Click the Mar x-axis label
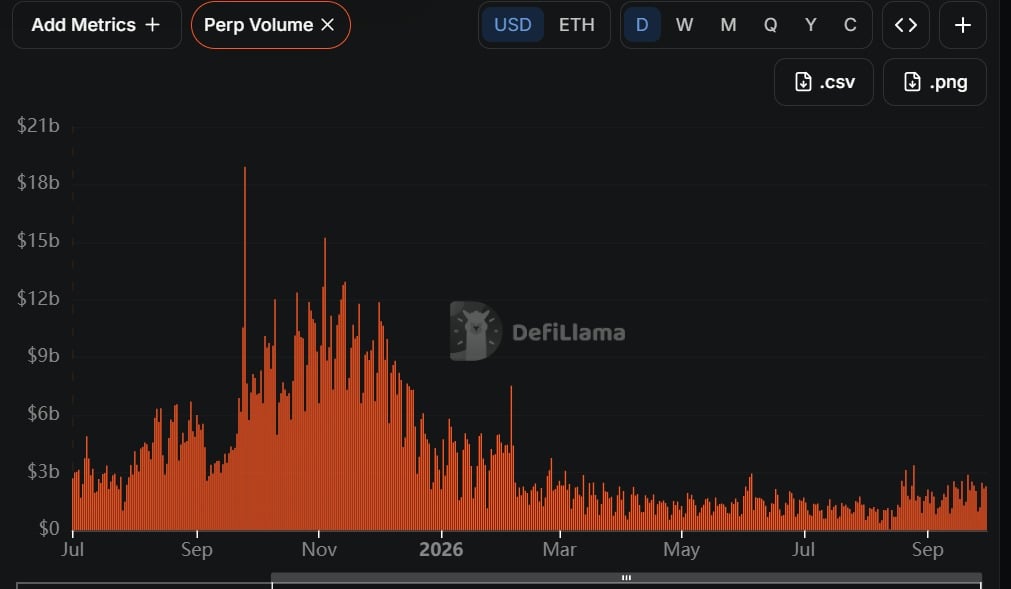1011x589 pixels. (560, 549)
